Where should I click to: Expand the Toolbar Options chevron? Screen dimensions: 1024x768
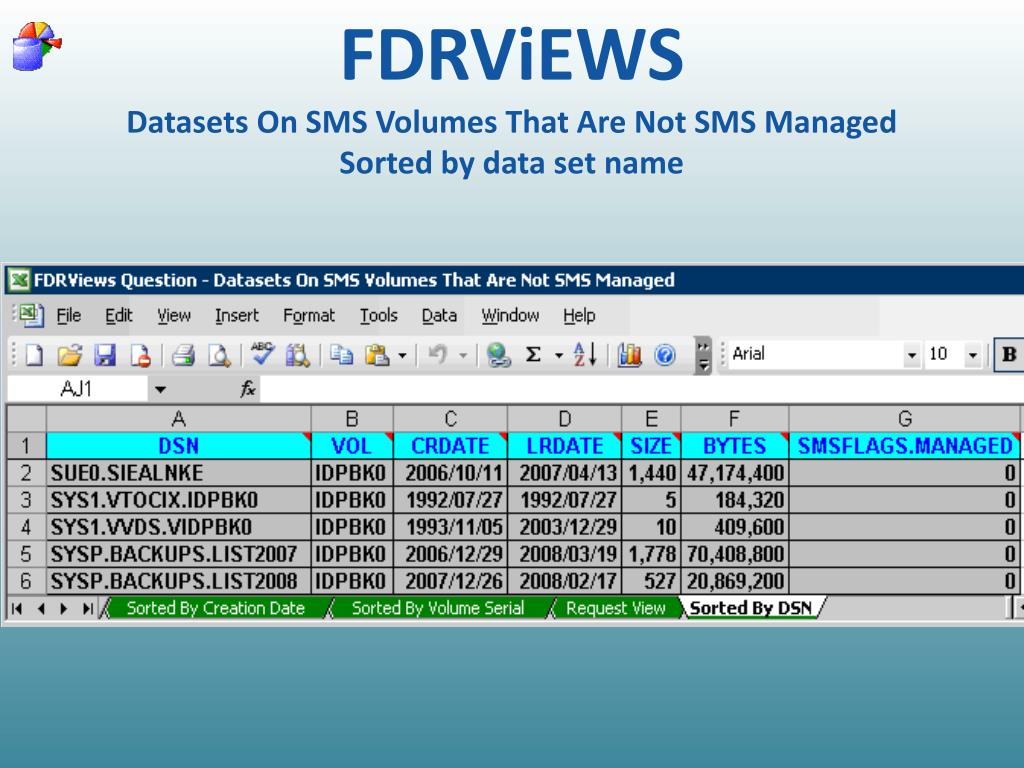703,355
